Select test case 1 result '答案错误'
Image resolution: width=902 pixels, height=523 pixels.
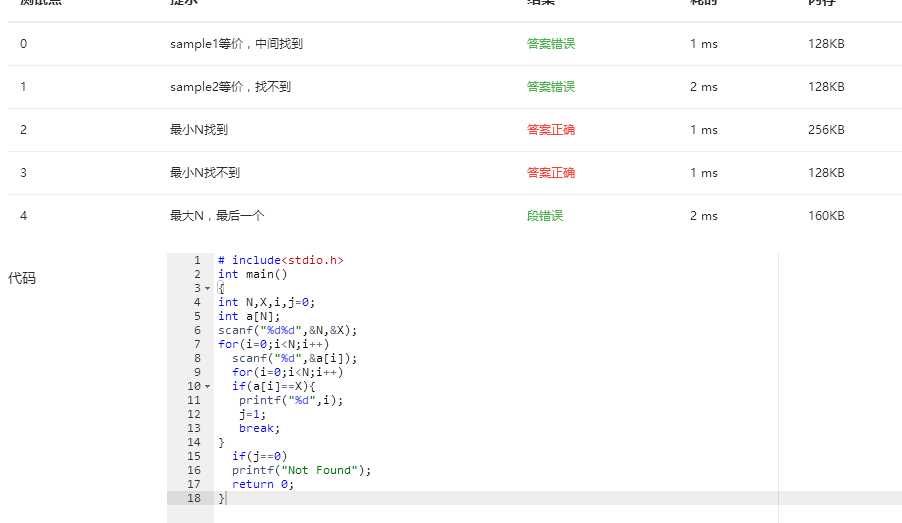coord(551,87)
